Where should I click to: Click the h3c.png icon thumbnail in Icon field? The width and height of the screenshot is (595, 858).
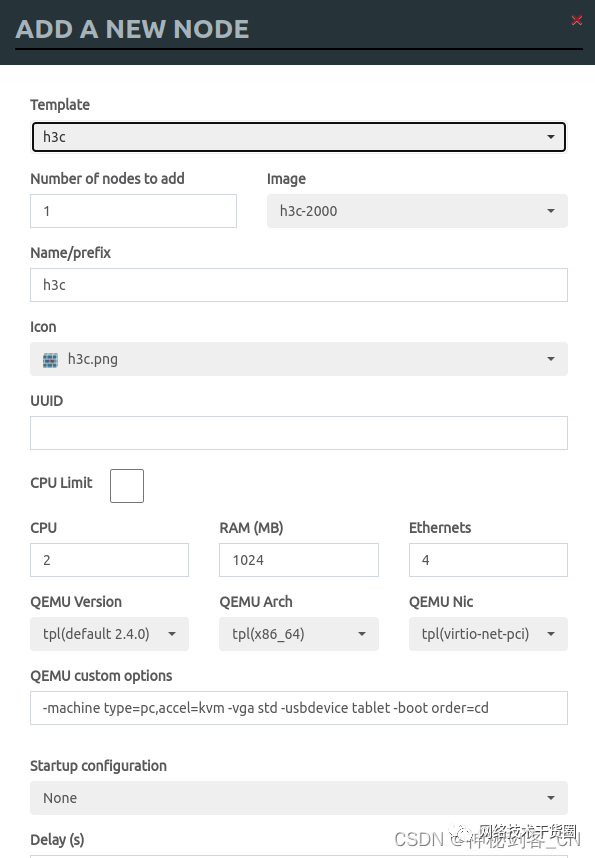[x=50, y=359]
